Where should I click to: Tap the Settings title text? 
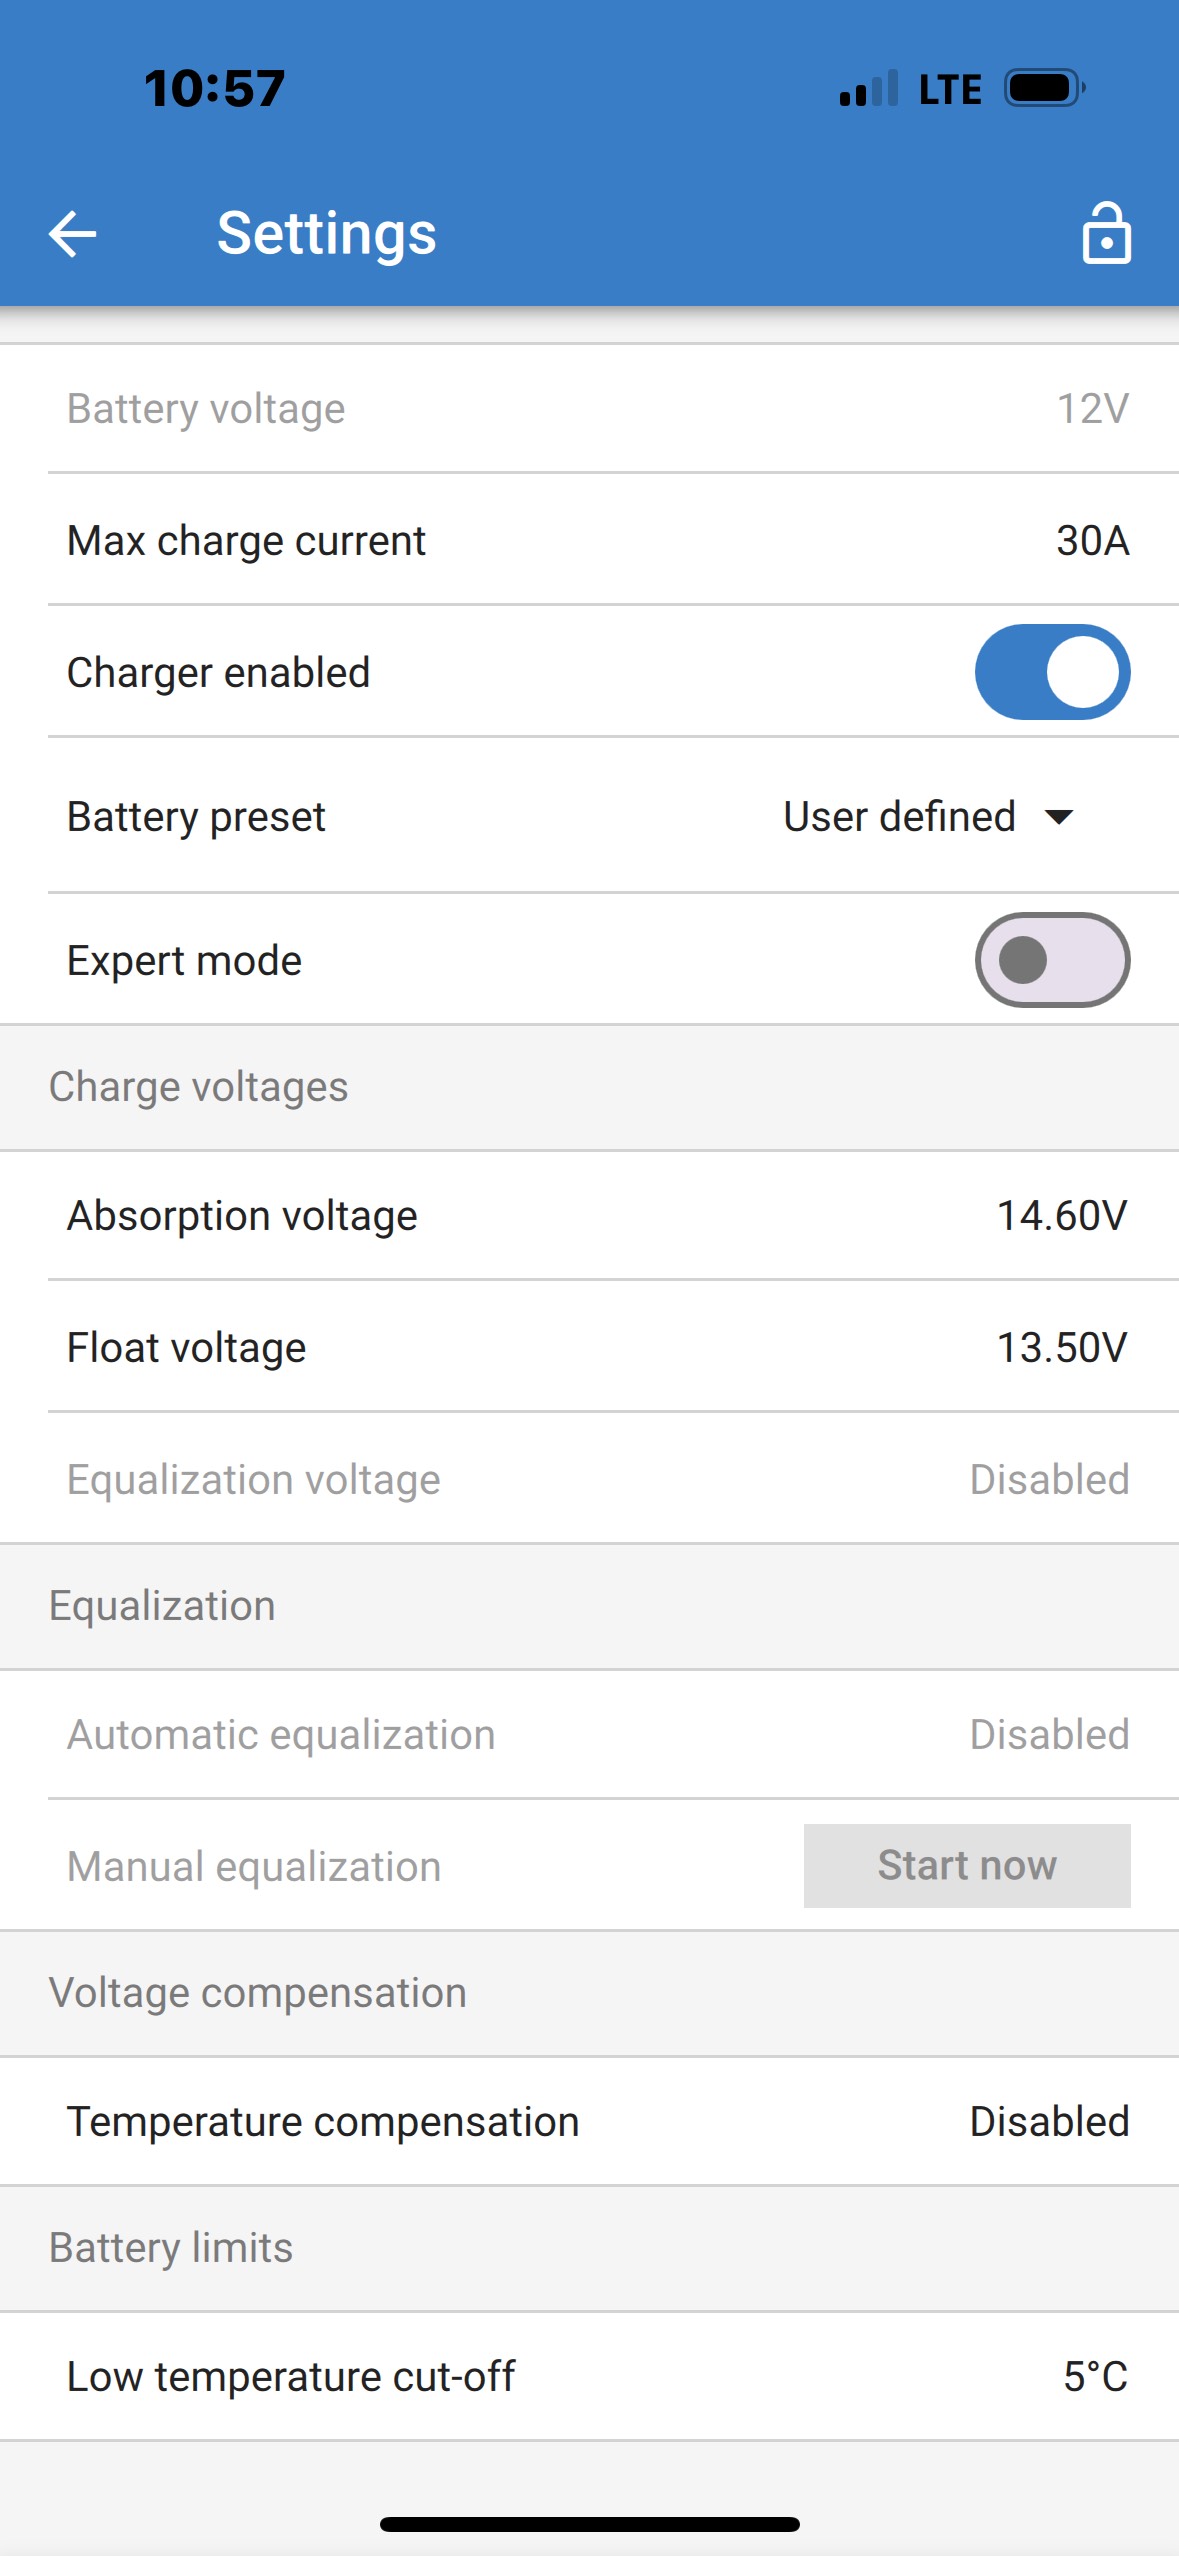click(x=327, y=234)
